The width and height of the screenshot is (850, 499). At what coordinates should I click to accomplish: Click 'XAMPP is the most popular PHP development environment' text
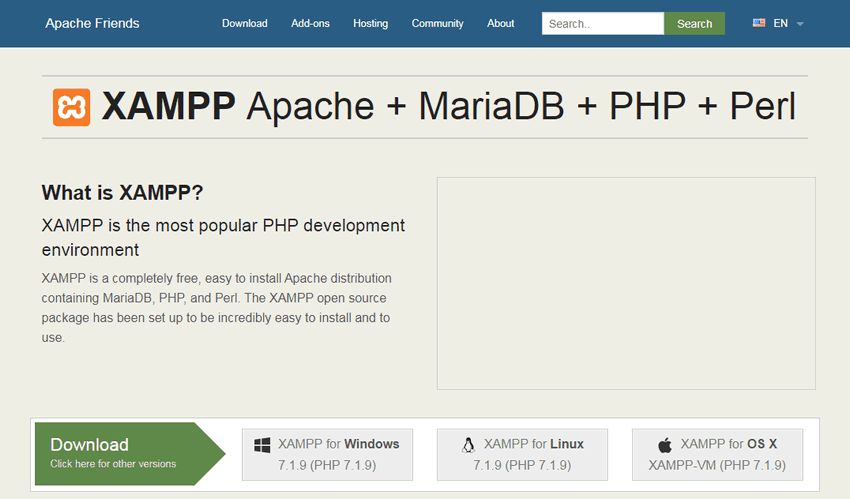click(223, 237)
